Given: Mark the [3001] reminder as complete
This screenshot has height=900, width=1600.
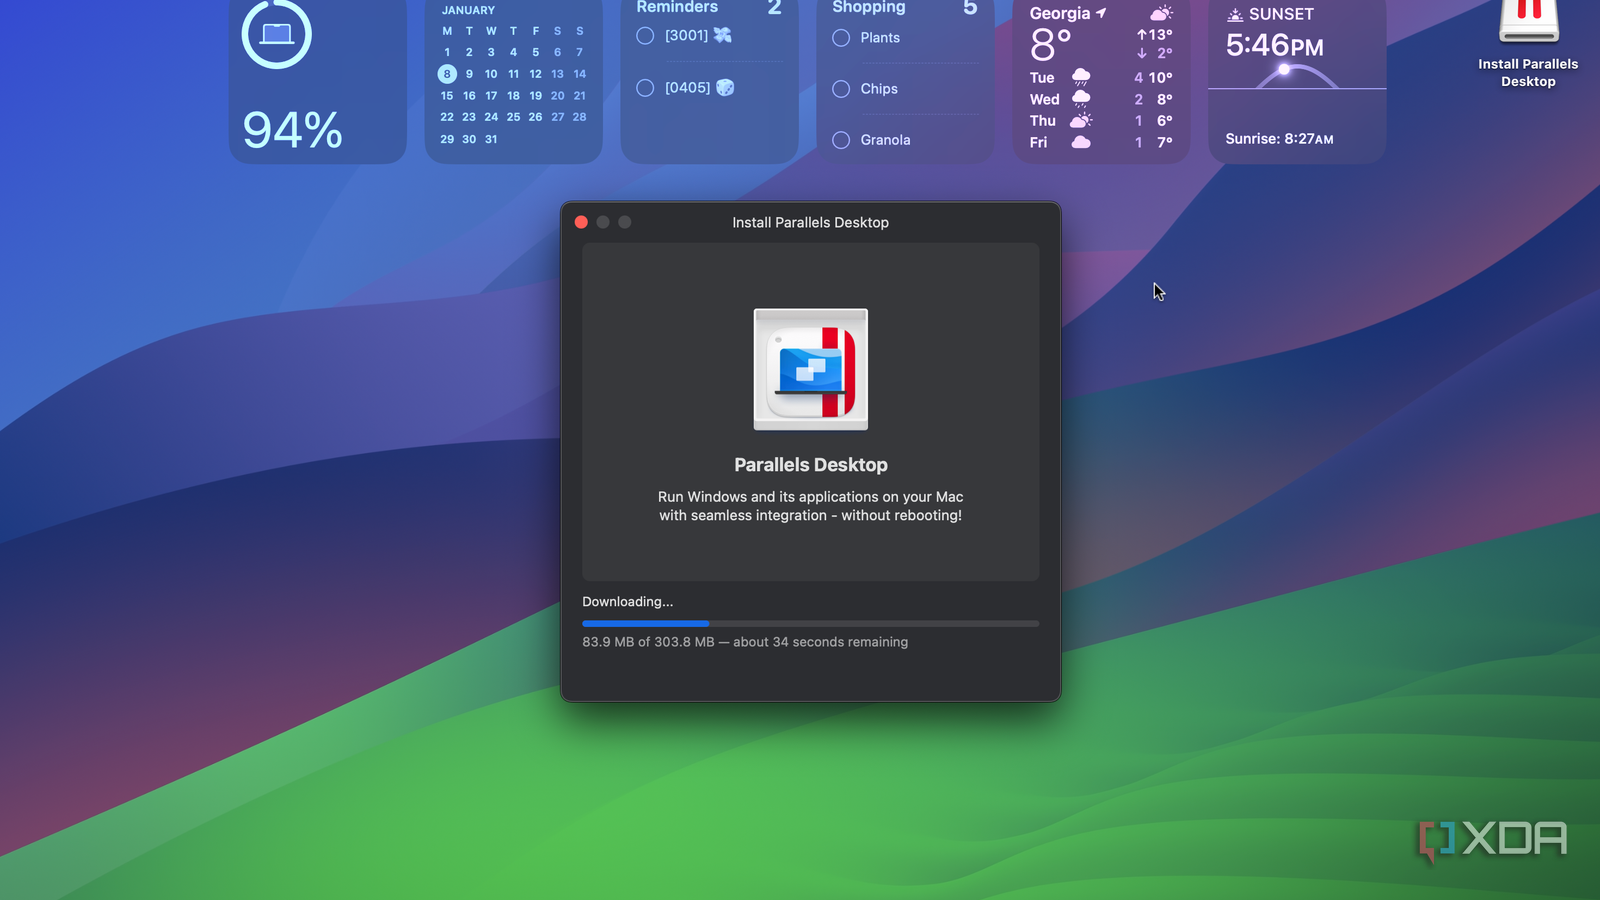Looking at the screenshot, I should pyautogui.click(x=645, y=36).
